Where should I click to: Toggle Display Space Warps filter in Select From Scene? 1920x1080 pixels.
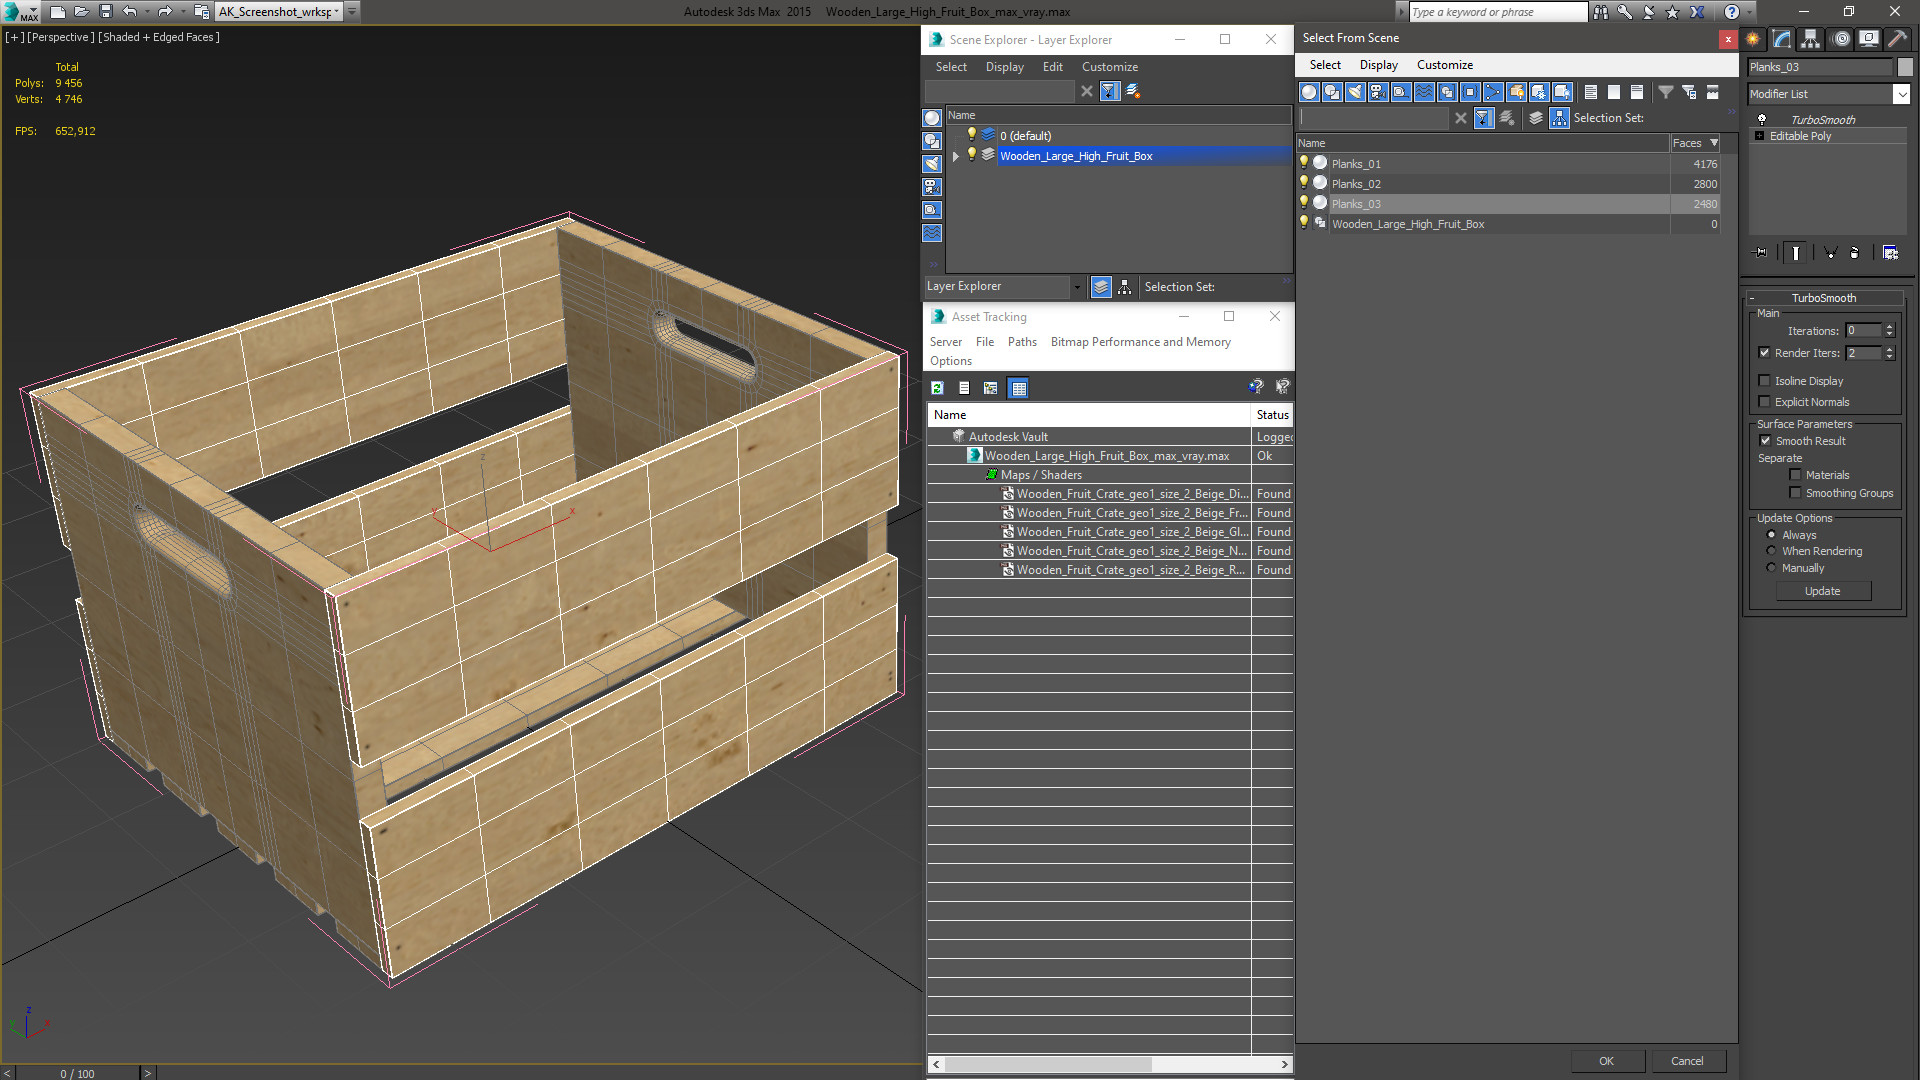(x=1424, y=92)
